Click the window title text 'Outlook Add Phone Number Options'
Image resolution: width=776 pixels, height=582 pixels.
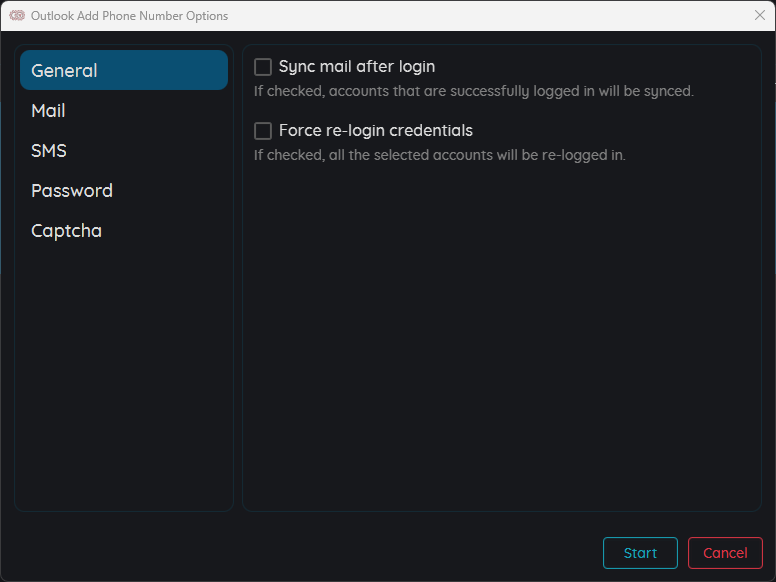pyautogui.click(x=129, y=16)
